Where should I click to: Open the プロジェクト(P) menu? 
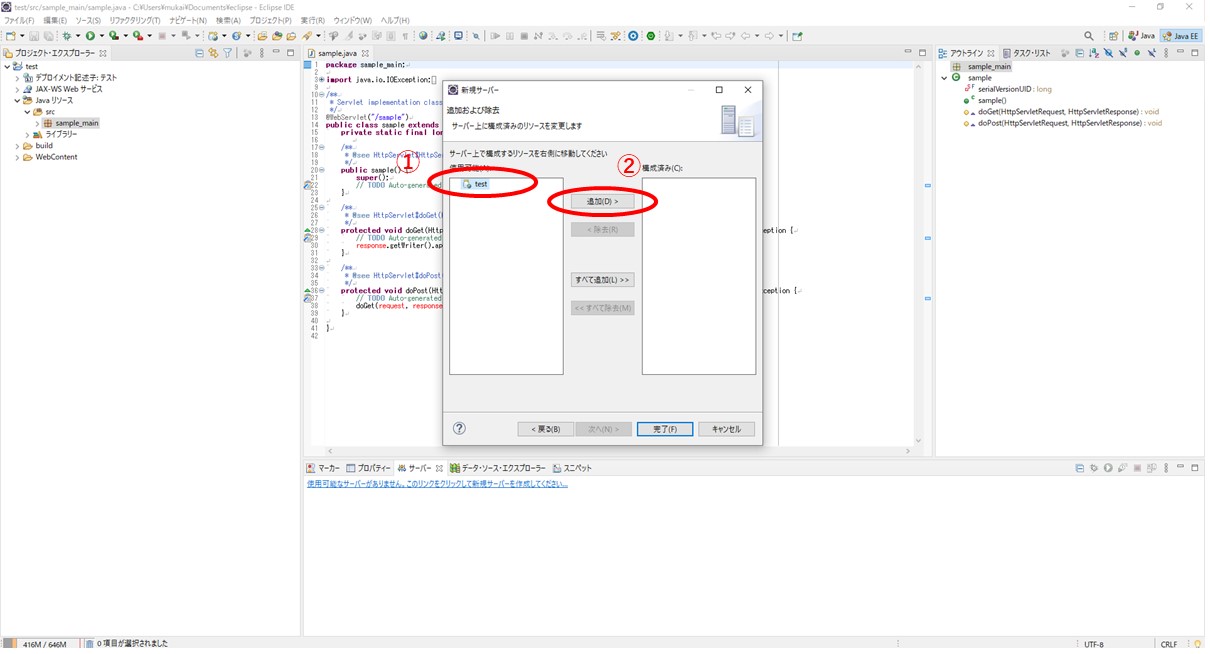click(271, 20)
